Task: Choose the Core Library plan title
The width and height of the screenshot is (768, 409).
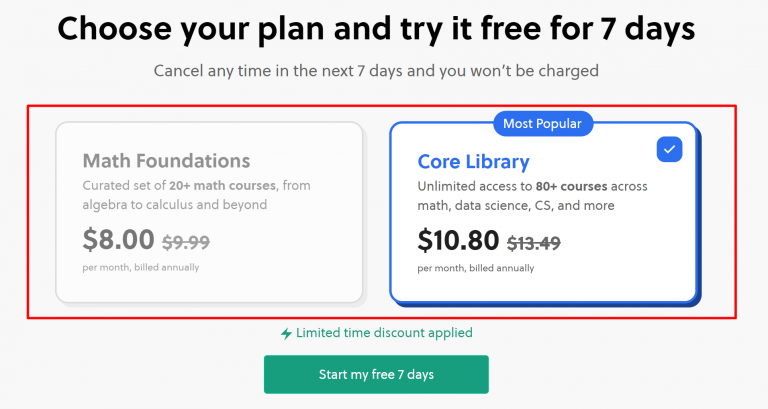Action: coord(473,161)
